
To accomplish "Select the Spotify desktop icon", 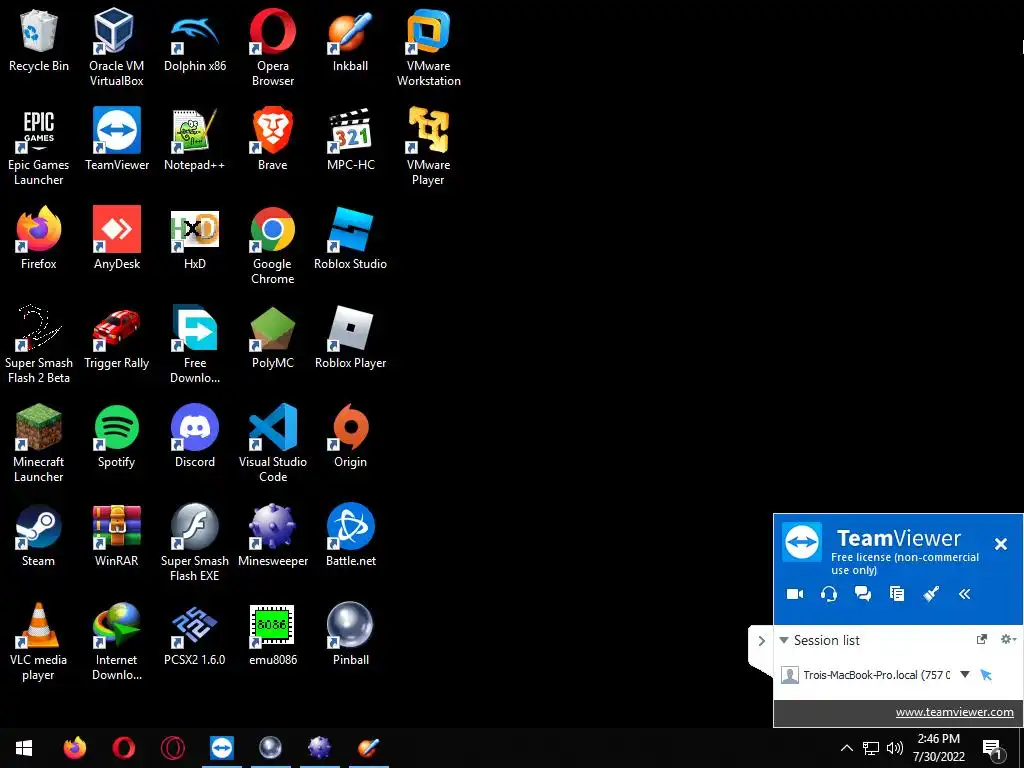I will coord(117,437).
